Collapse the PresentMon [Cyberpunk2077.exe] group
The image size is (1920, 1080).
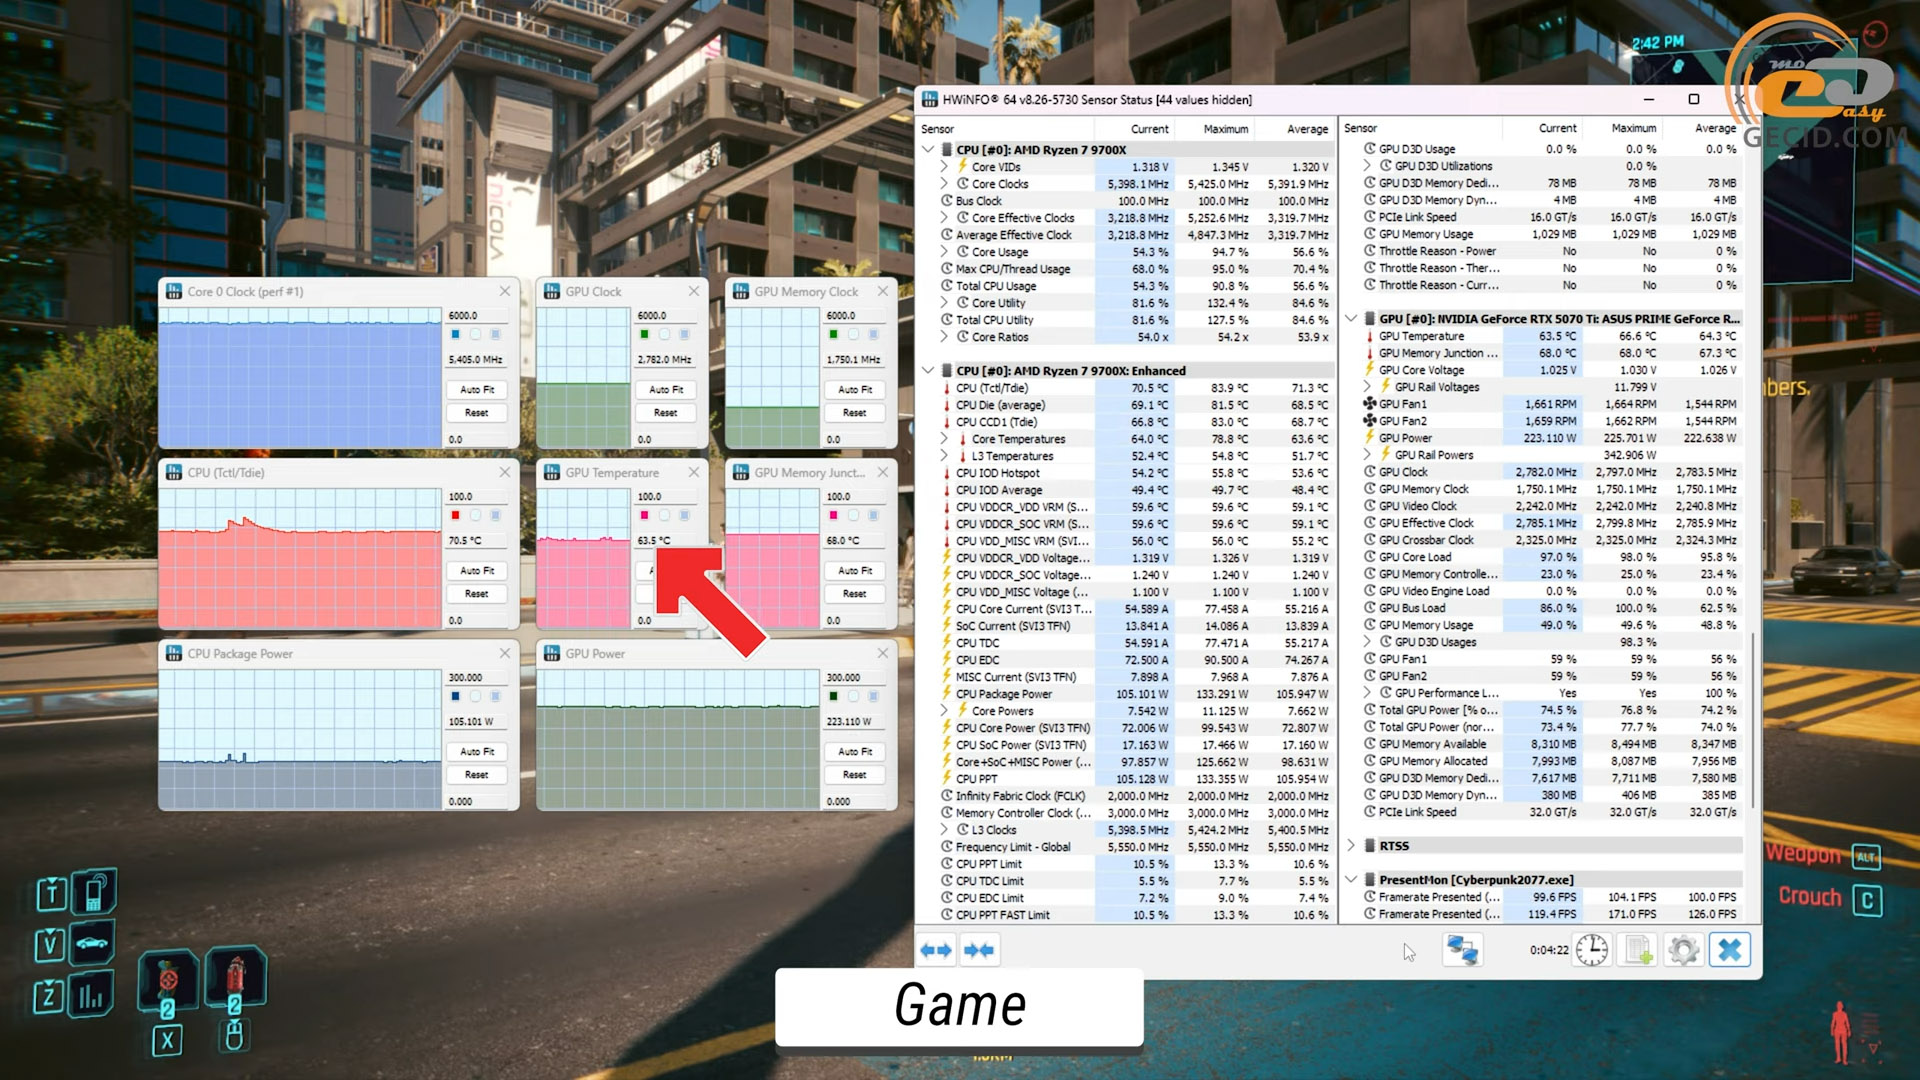tap(1351, 879)
